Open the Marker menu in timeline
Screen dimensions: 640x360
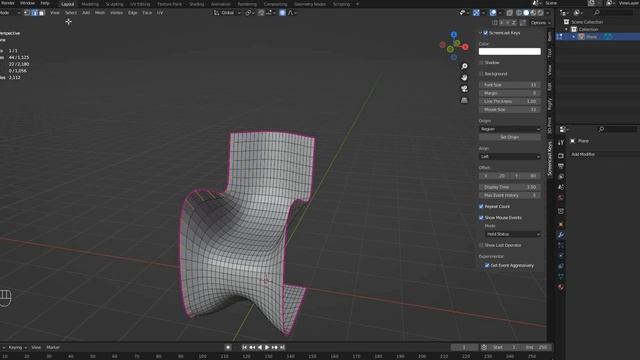(x=53, y=347)
